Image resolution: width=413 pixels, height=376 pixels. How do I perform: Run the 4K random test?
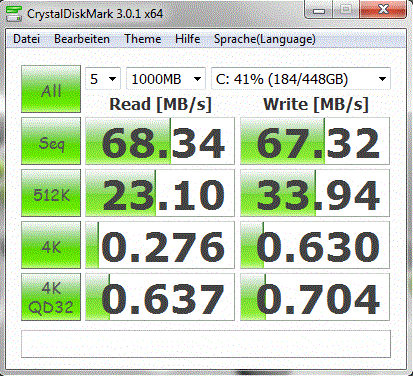click(51, 245)
